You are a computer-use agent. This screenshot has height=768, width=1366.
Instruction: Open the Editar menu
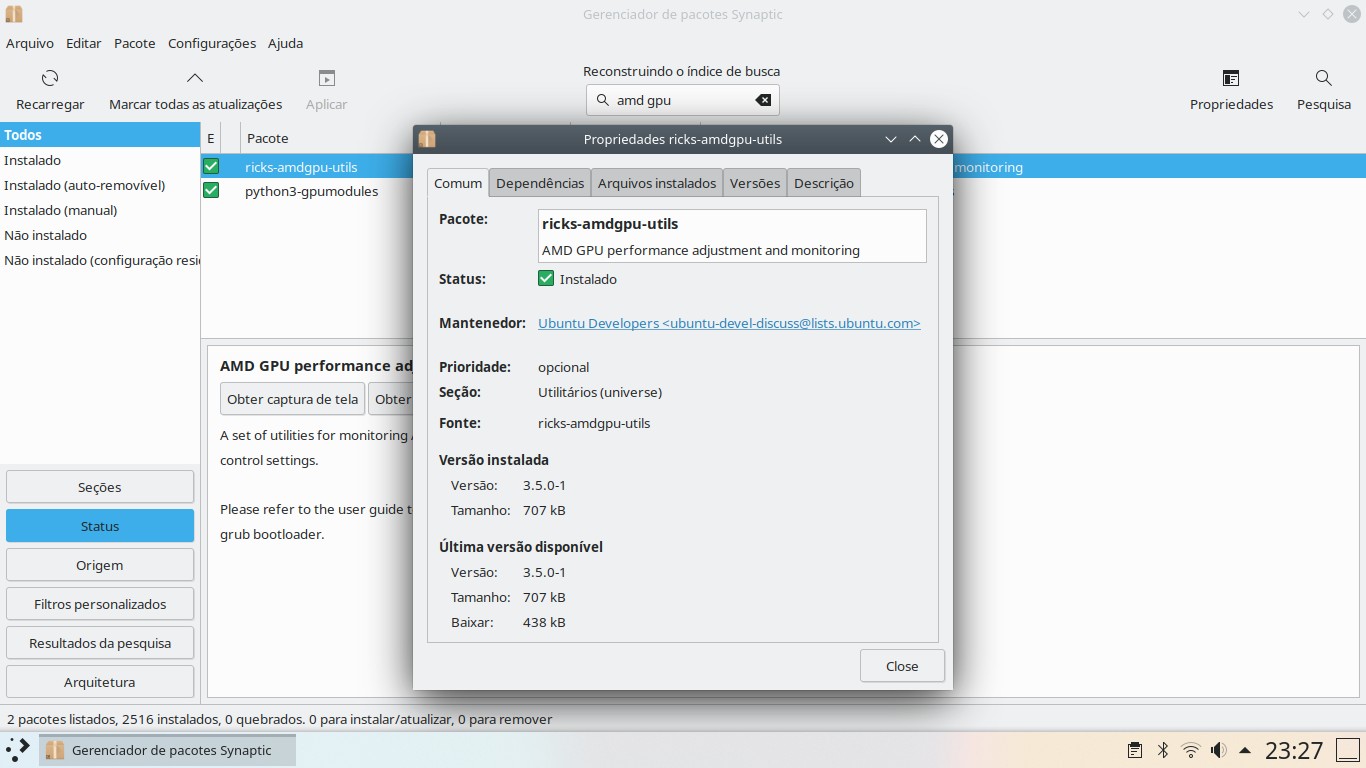tap(84, 43)
